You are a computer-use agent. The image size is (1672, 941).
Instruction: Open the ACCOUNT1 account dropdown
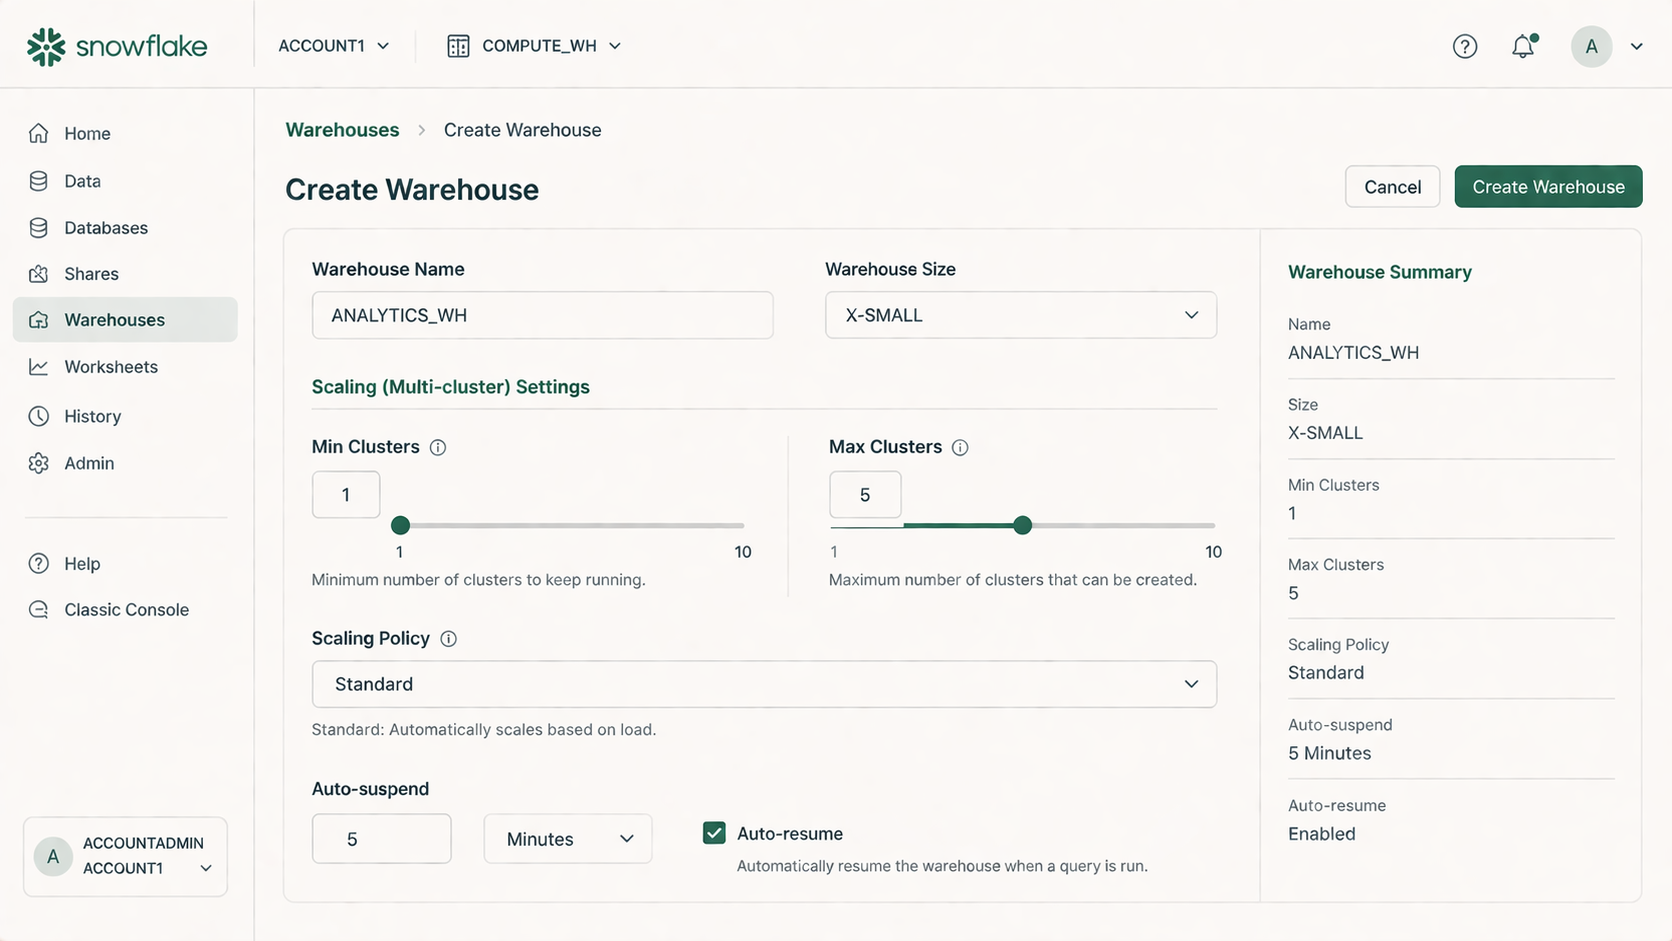tap(334, 46)
